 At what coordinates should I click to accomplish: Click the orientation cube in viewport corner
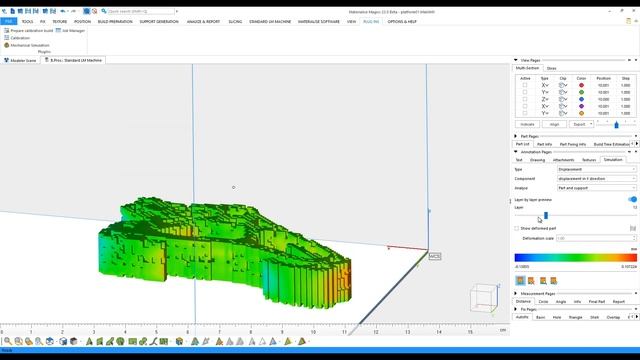(484, 298)
